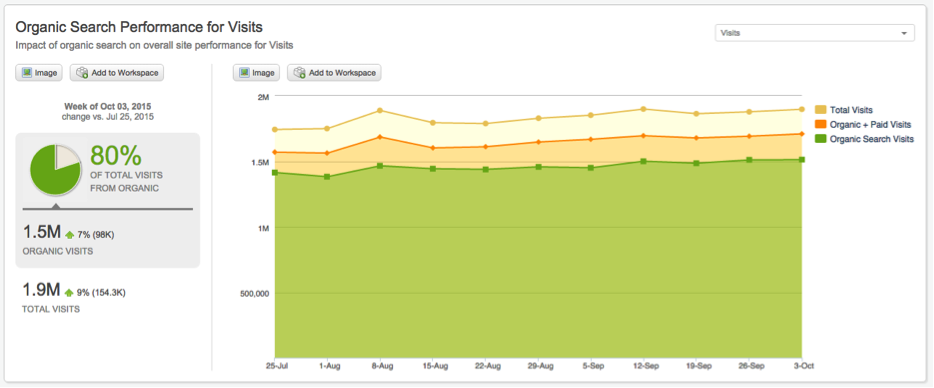Click Organic + Paid data point at 22-Aug

[485, 147]
